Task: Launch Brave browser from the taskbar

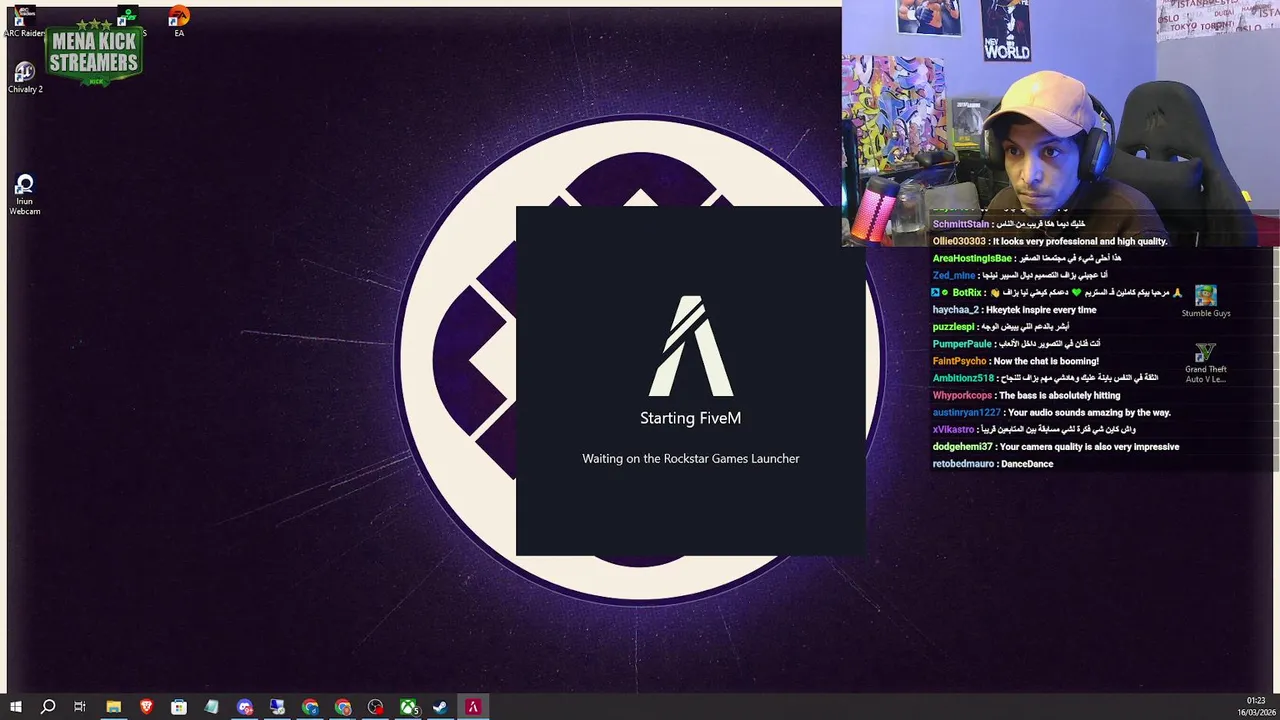Action: 146,707
